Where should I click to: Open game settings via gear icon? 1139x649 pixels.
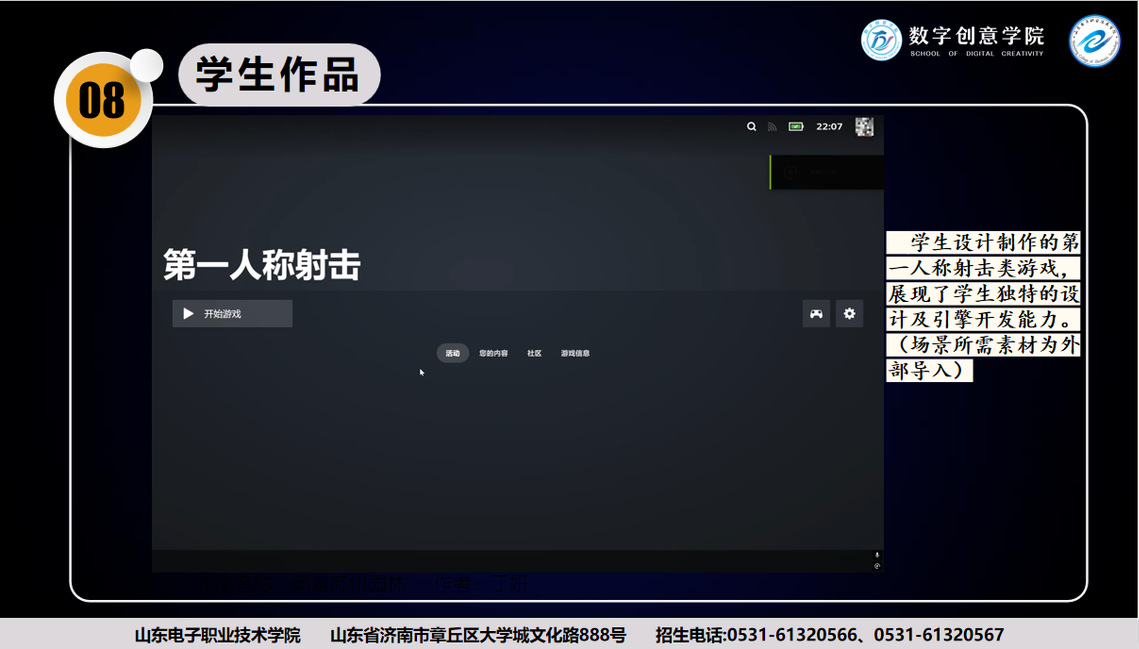tap(849, 314)
